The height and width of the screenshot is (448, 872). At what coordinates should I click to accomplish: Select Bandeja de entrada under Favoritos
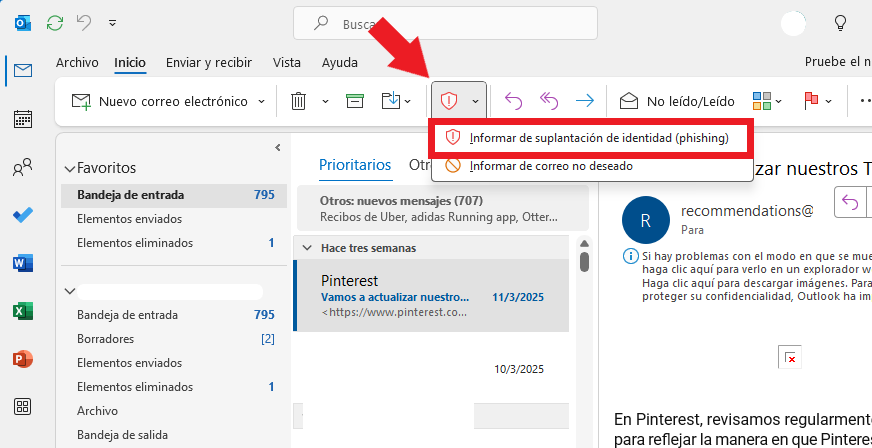click(x=174, y=195)
